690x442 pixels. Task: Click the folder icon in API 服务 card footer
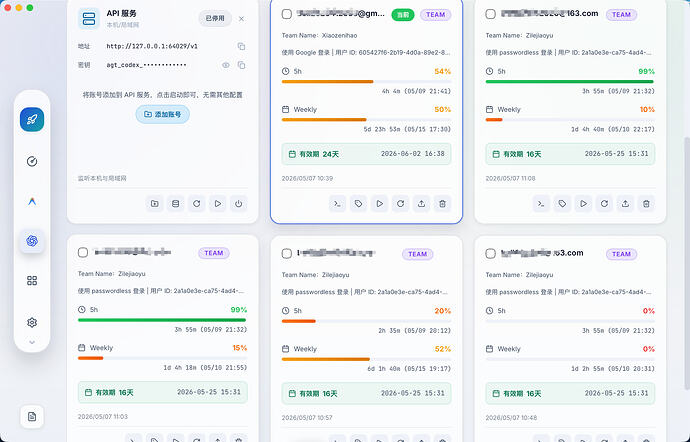coord(154,204)
